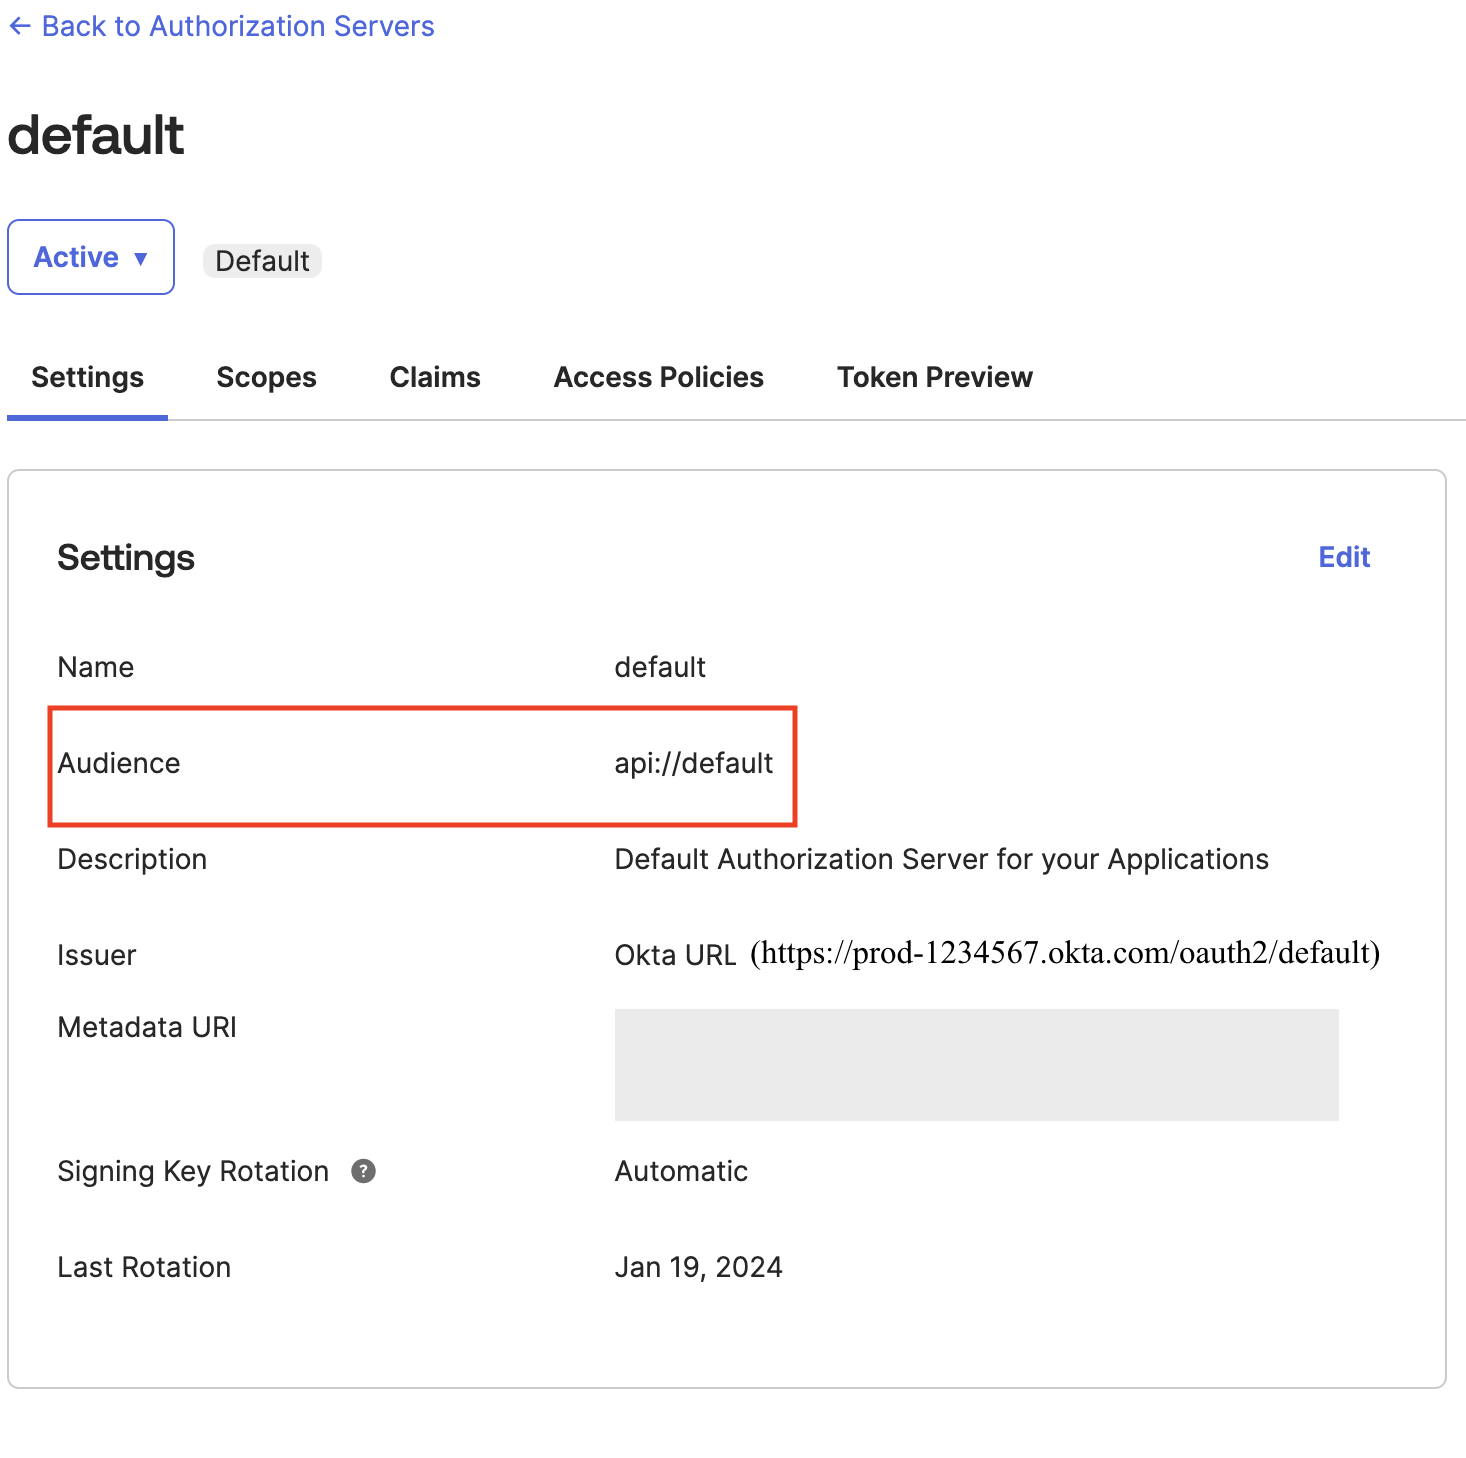This screenshot has height=1458, width=1466.
Task: Go back to Authorization Servers
Action: tap(221, 26)
